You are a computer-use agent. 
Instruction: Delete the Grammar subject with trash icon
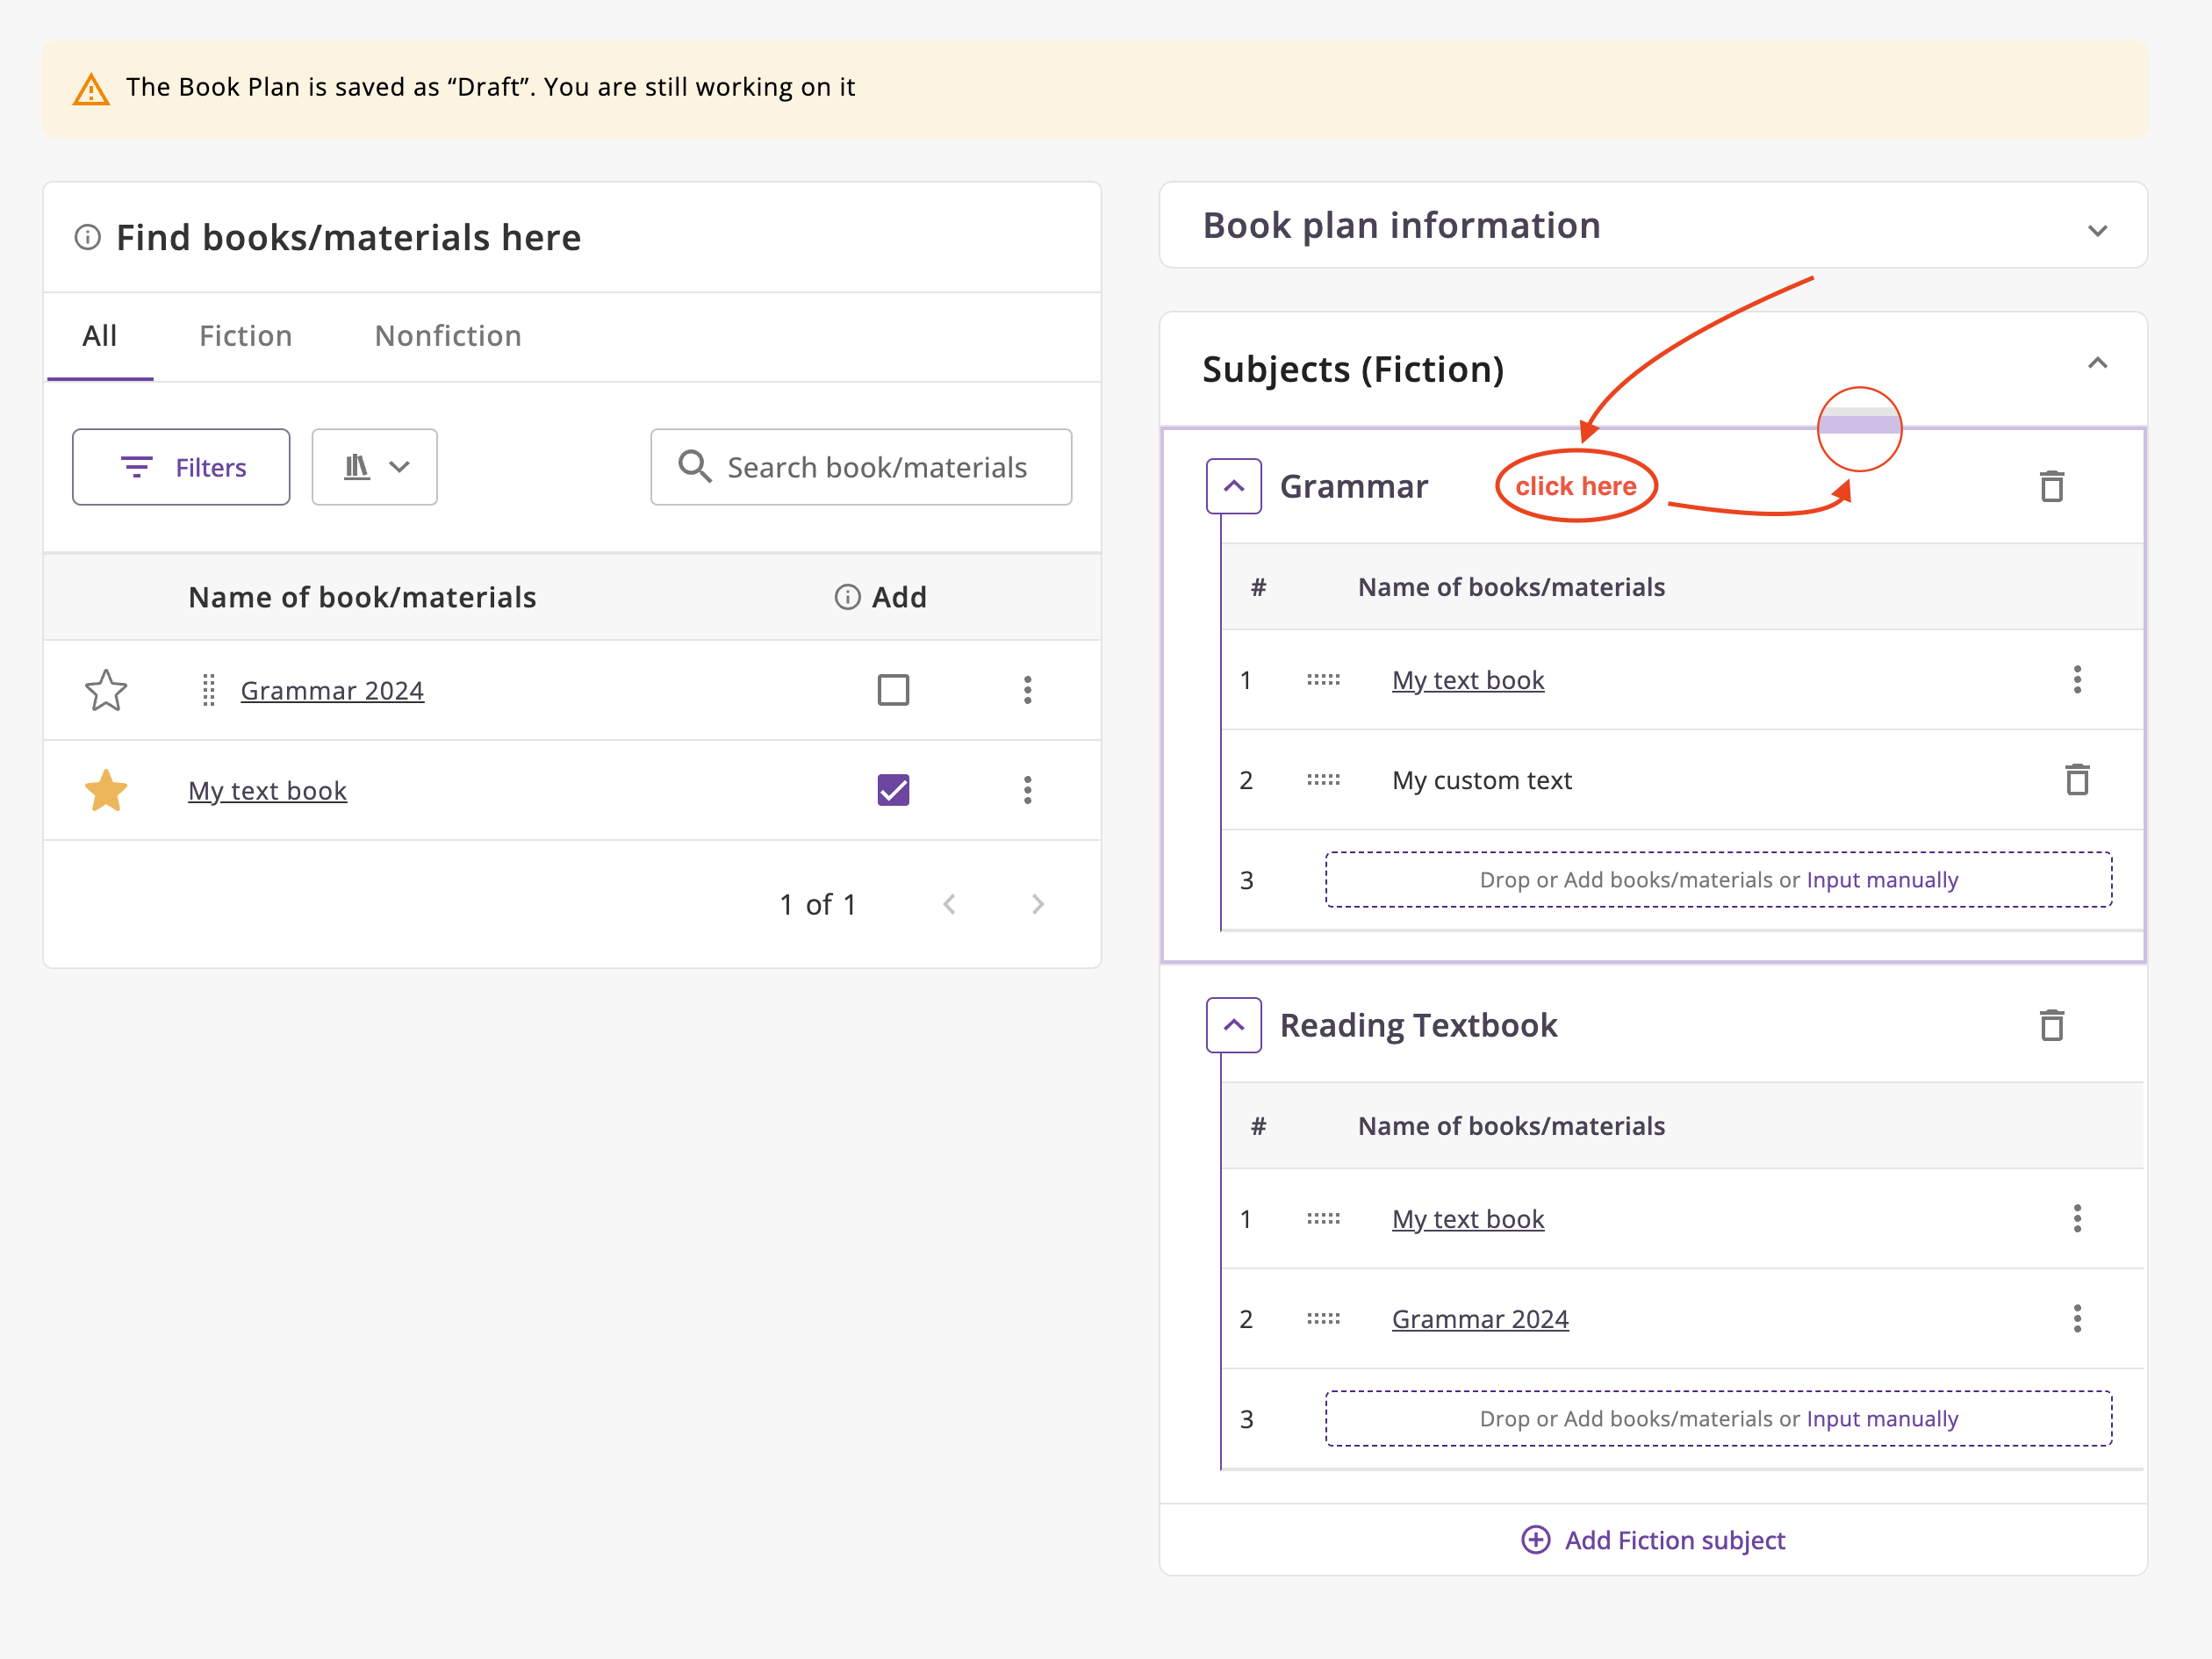(2051, 486)
